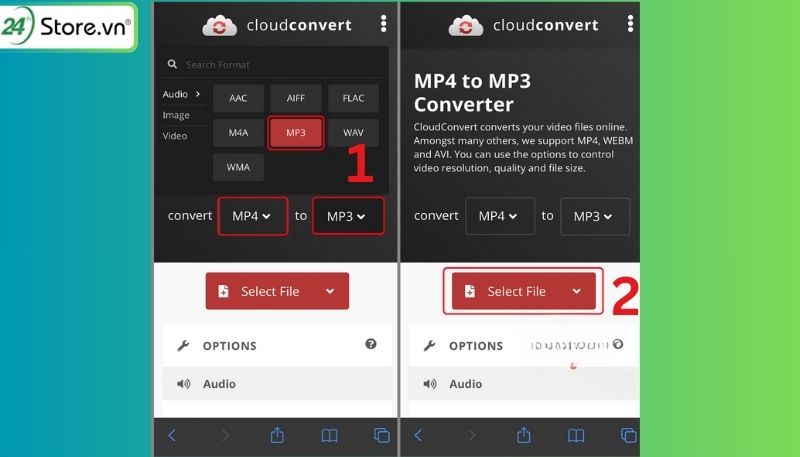Choose the FLAC format tile
The width and height of the screenshot is (800, 457).
[x=354, y=98]
